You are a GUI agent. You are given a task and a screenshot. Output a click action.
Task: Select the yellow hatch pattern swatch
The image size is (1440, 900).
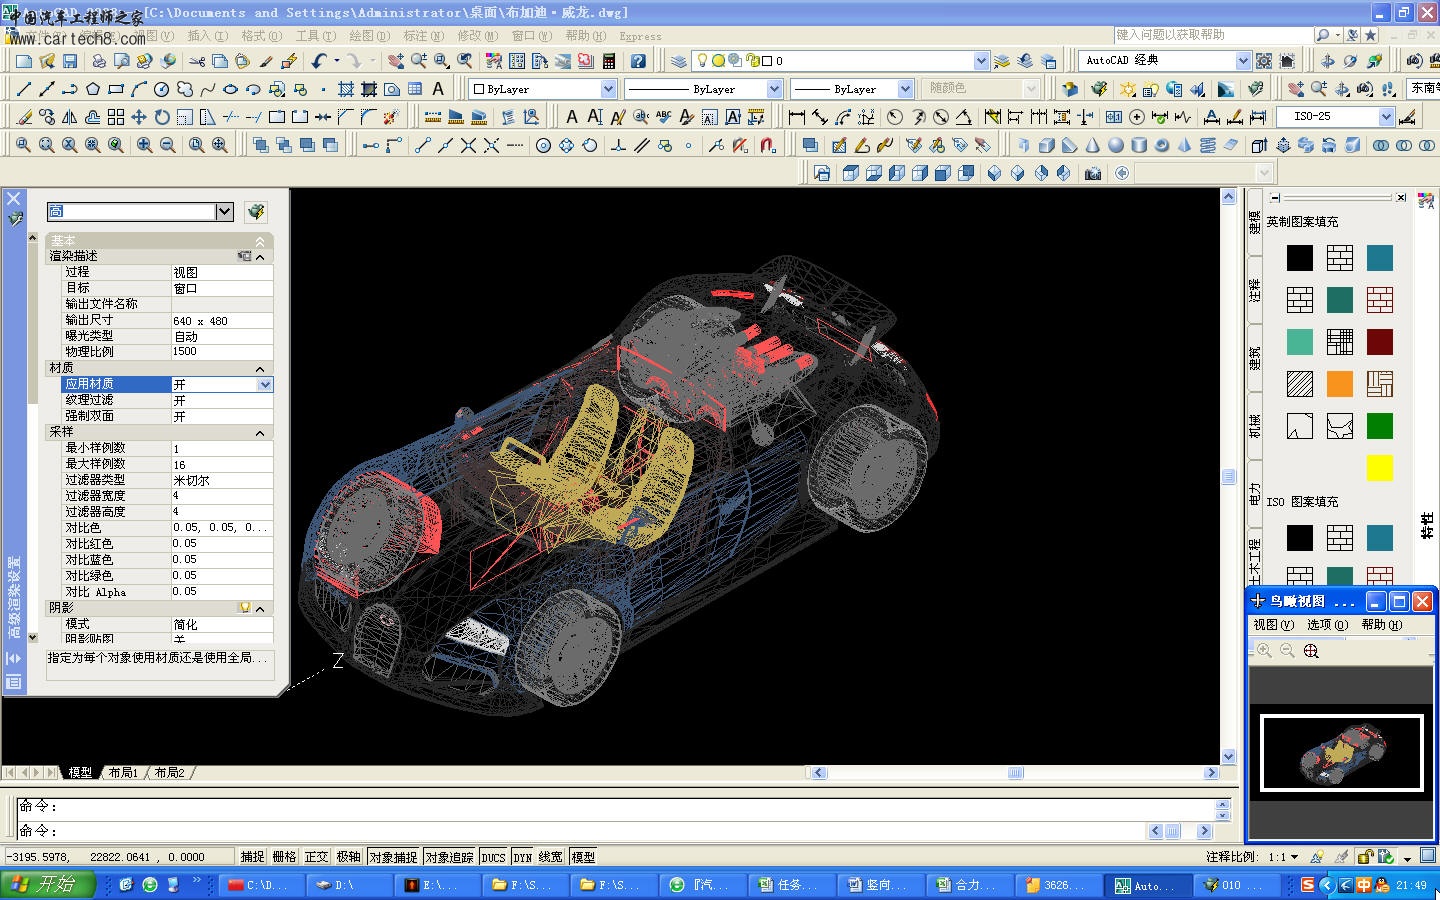click(x=1379, y=468)
